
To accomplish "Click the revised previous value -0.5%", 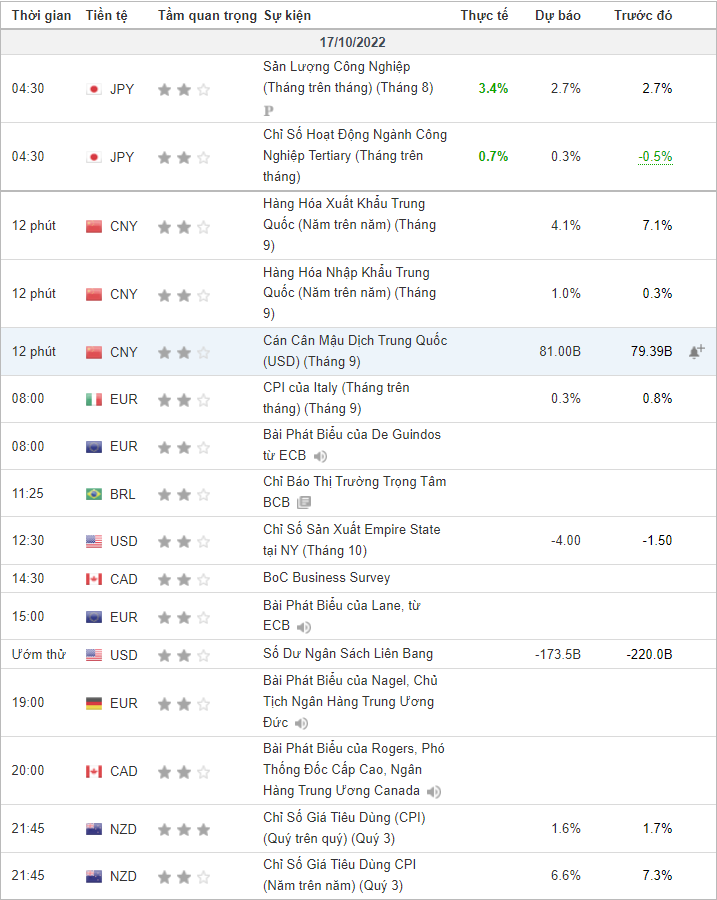I will (x=655, y=157).
